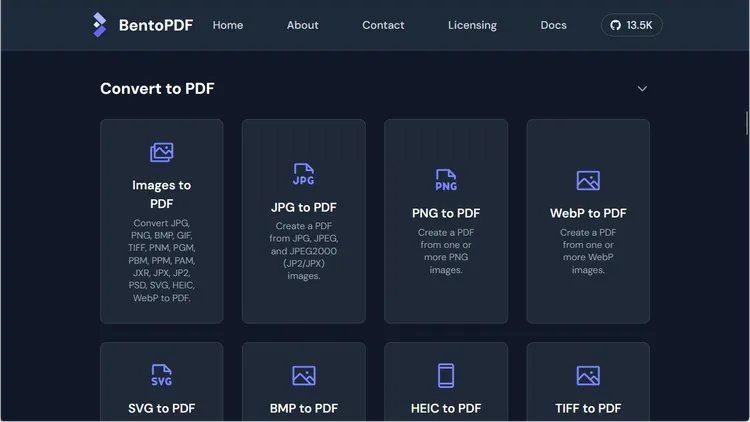Open the JPG to PDF tool title
Screen dimensions: 750x422
click(x=304, y=207)
